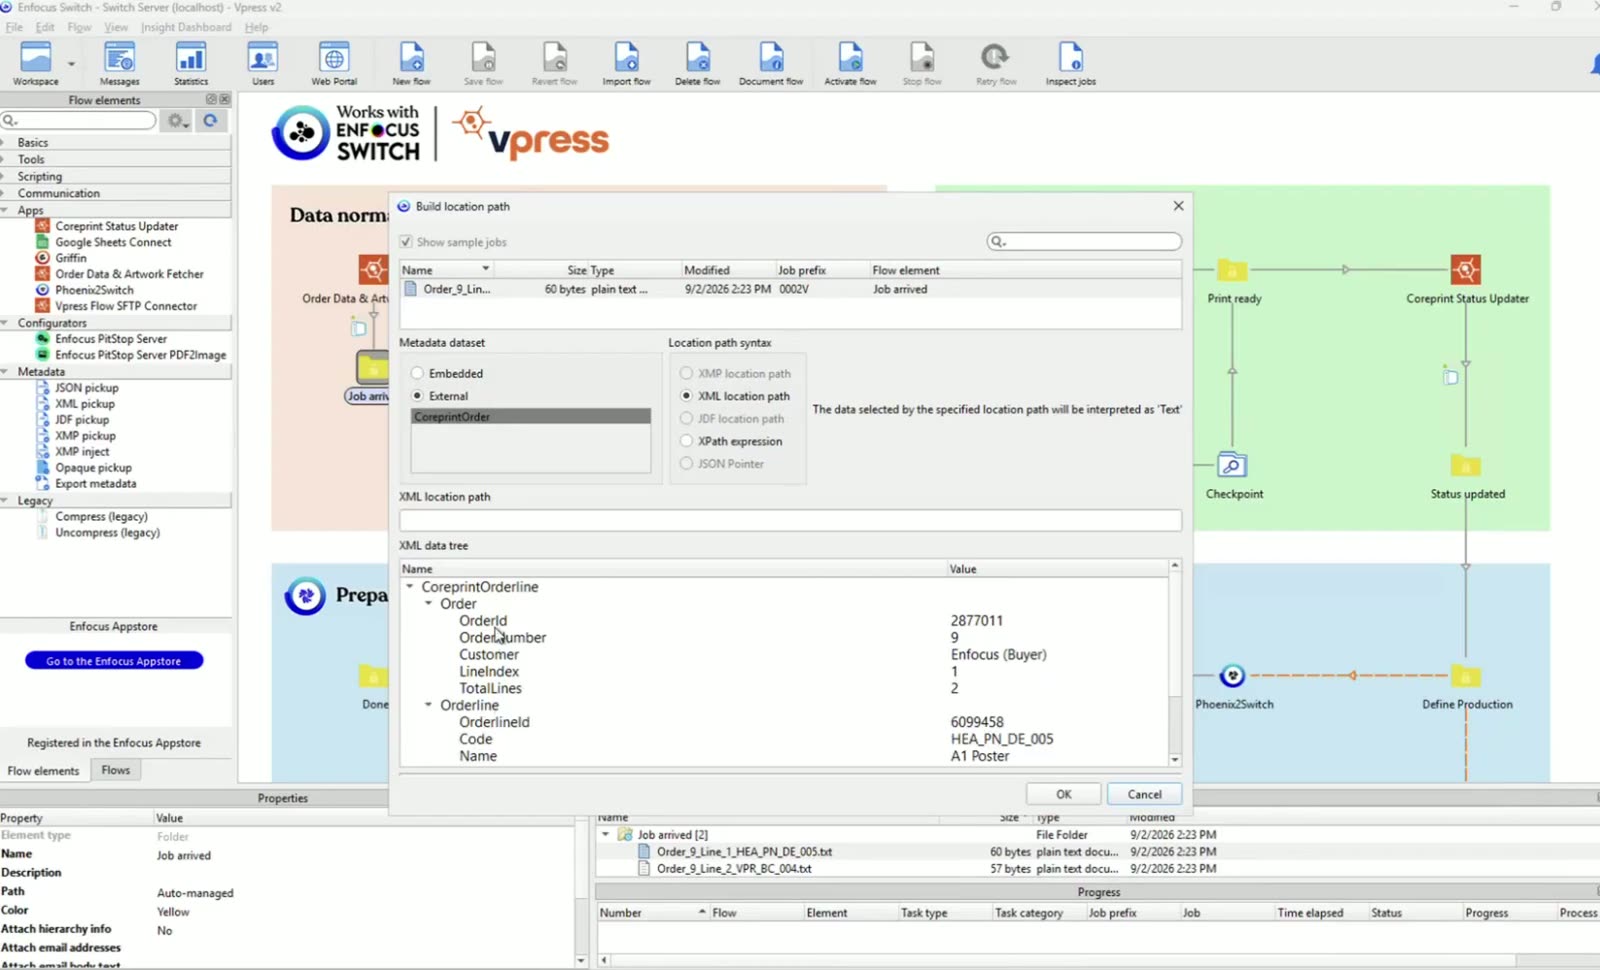The image size is (1600, 970).
Task: Select Coreprint Status Updater canvas element
Action: tap(1465, 269)
